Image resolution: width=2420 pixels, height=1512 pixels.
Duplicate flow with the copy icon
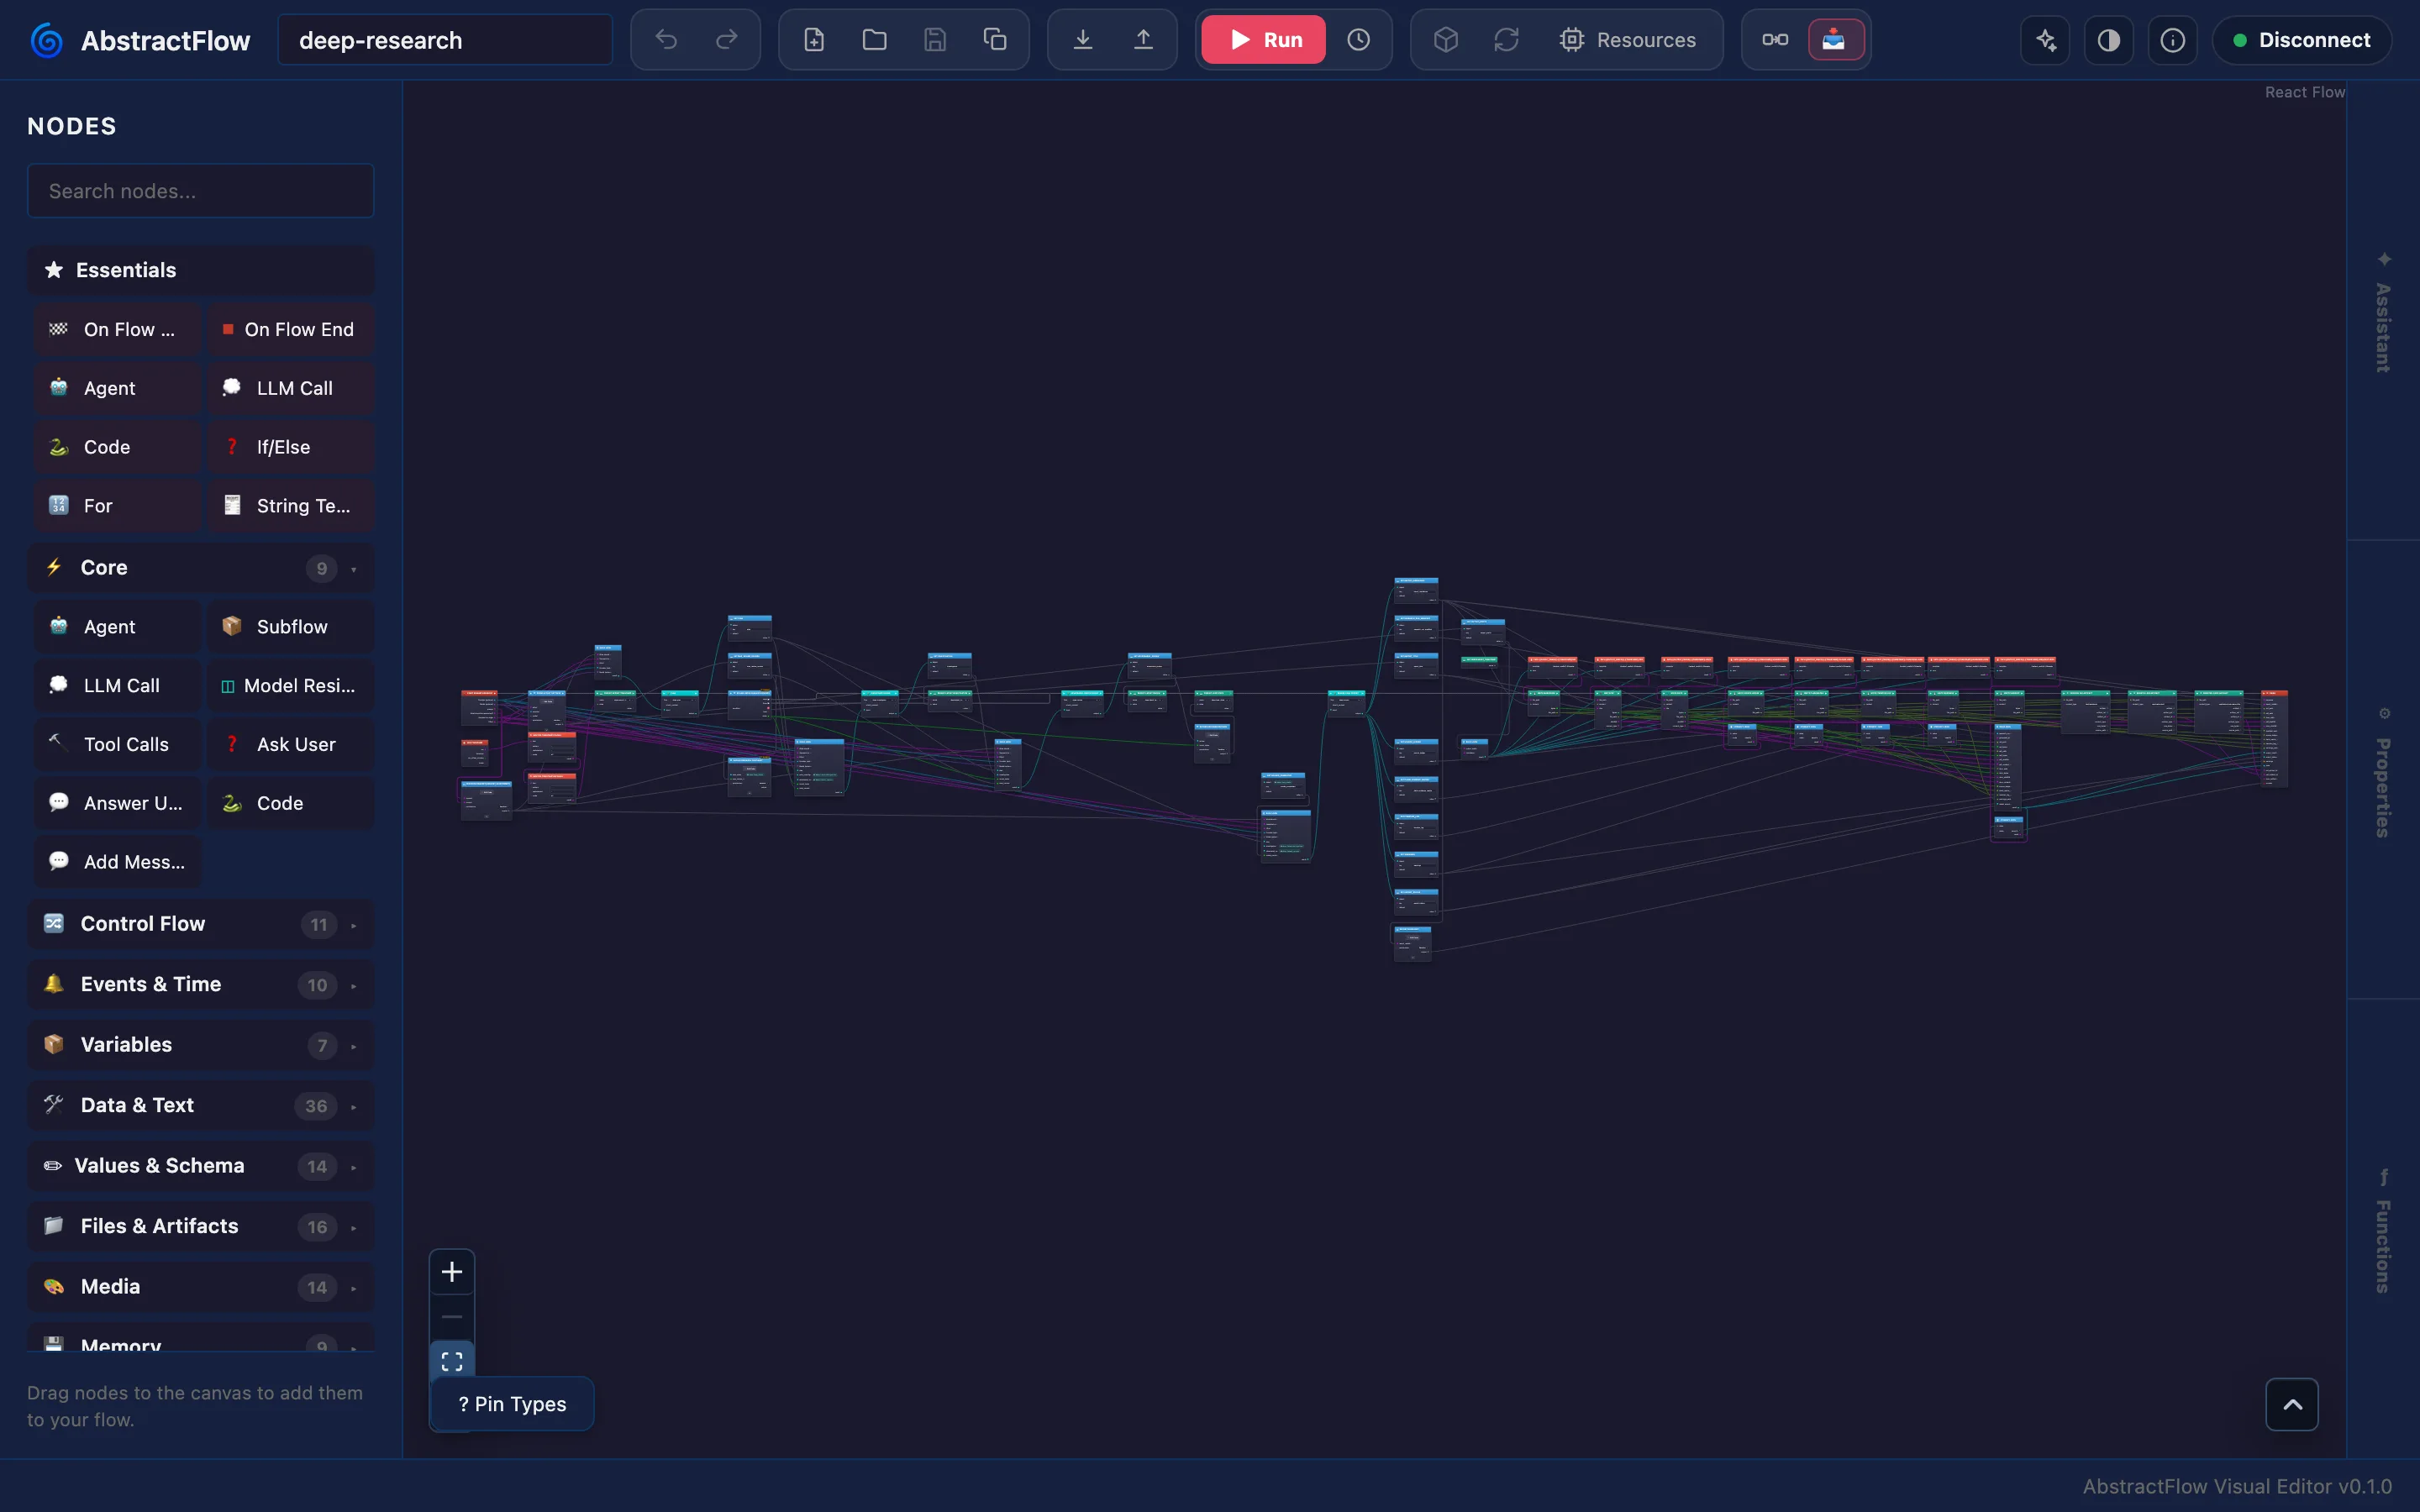pyautogui.click(x=995, y=40)
